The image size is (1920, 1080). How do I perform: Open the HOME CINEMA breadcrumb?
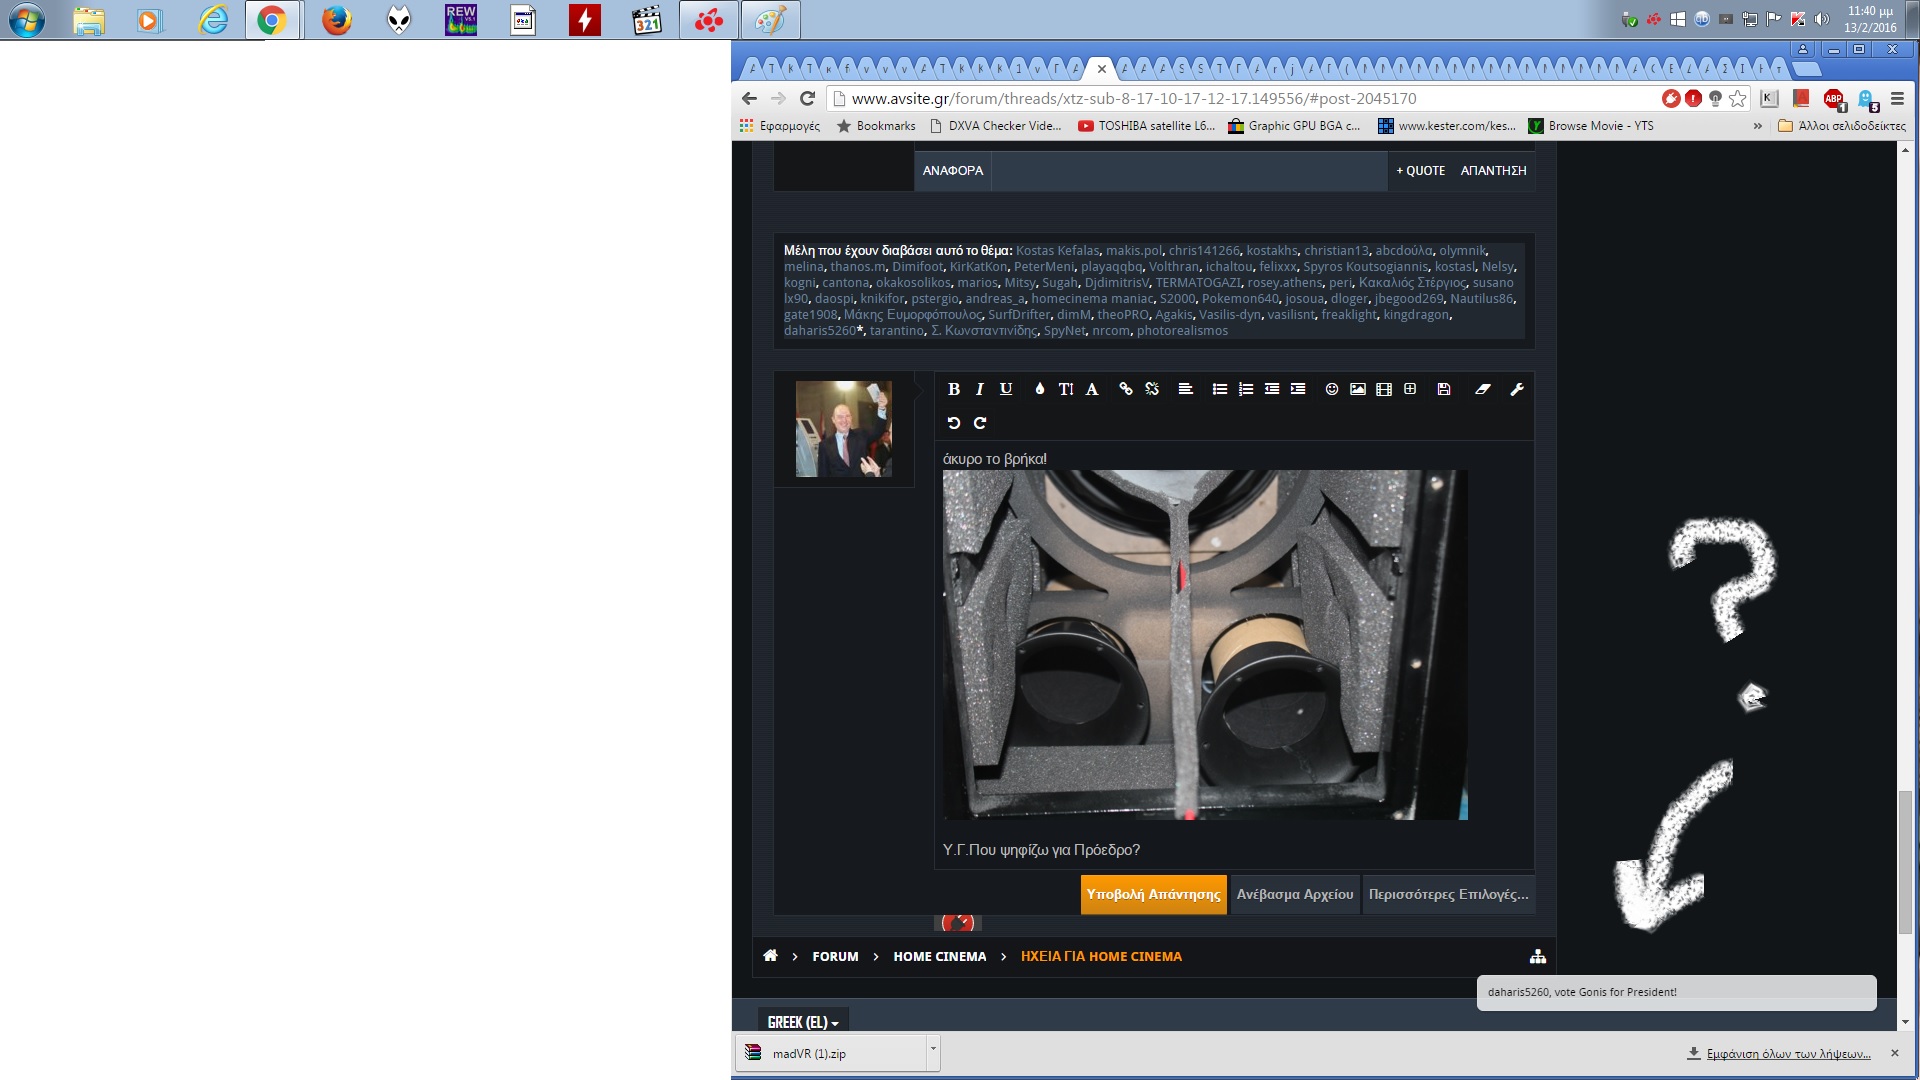(x=939, y=957)
